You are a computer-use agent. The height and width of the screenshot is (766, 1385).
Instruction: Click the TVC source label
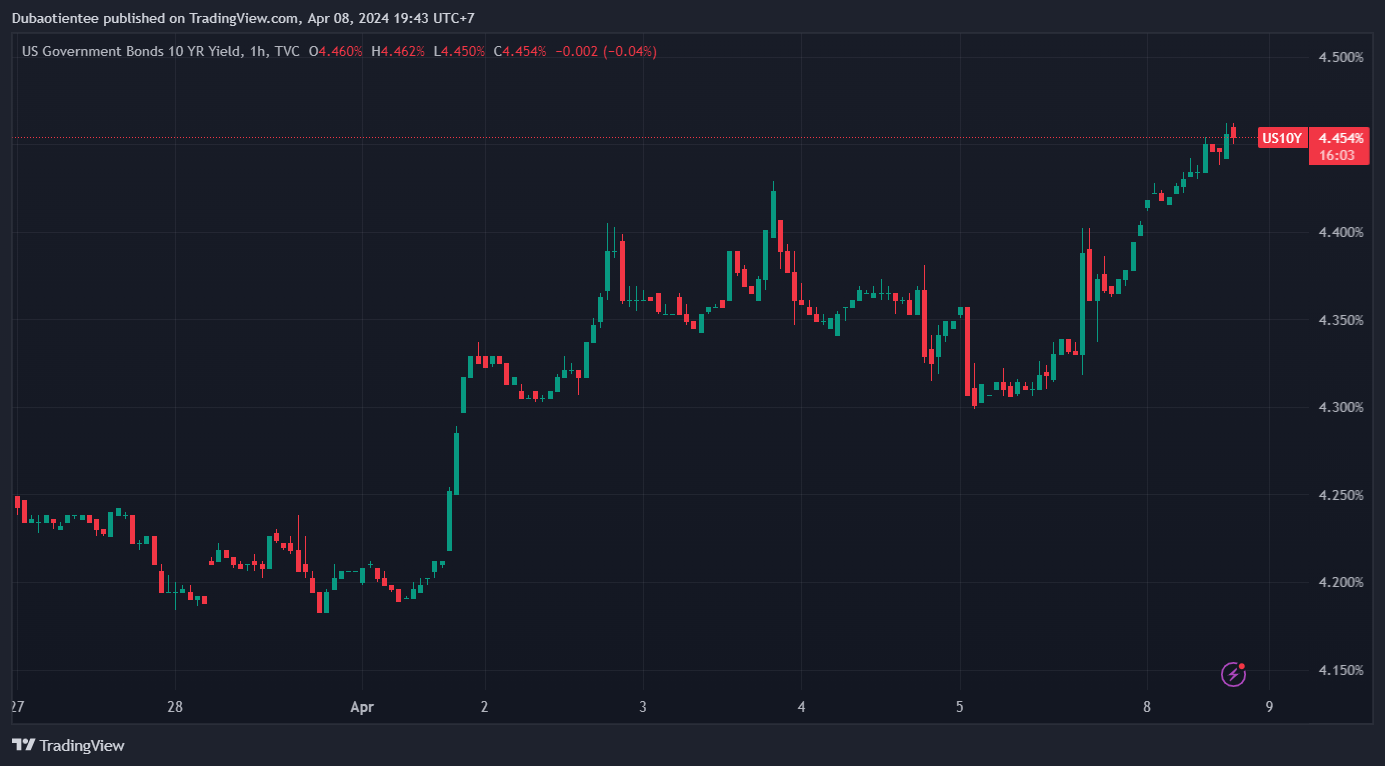pyautogui.click(x=286, y=51)
